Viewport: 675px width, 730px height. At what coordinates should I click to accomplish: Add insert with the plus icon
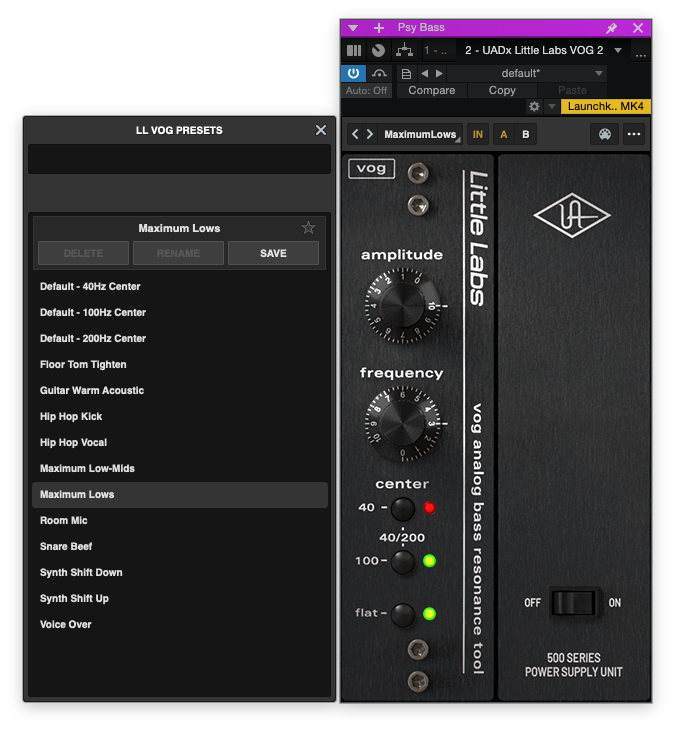378,28
